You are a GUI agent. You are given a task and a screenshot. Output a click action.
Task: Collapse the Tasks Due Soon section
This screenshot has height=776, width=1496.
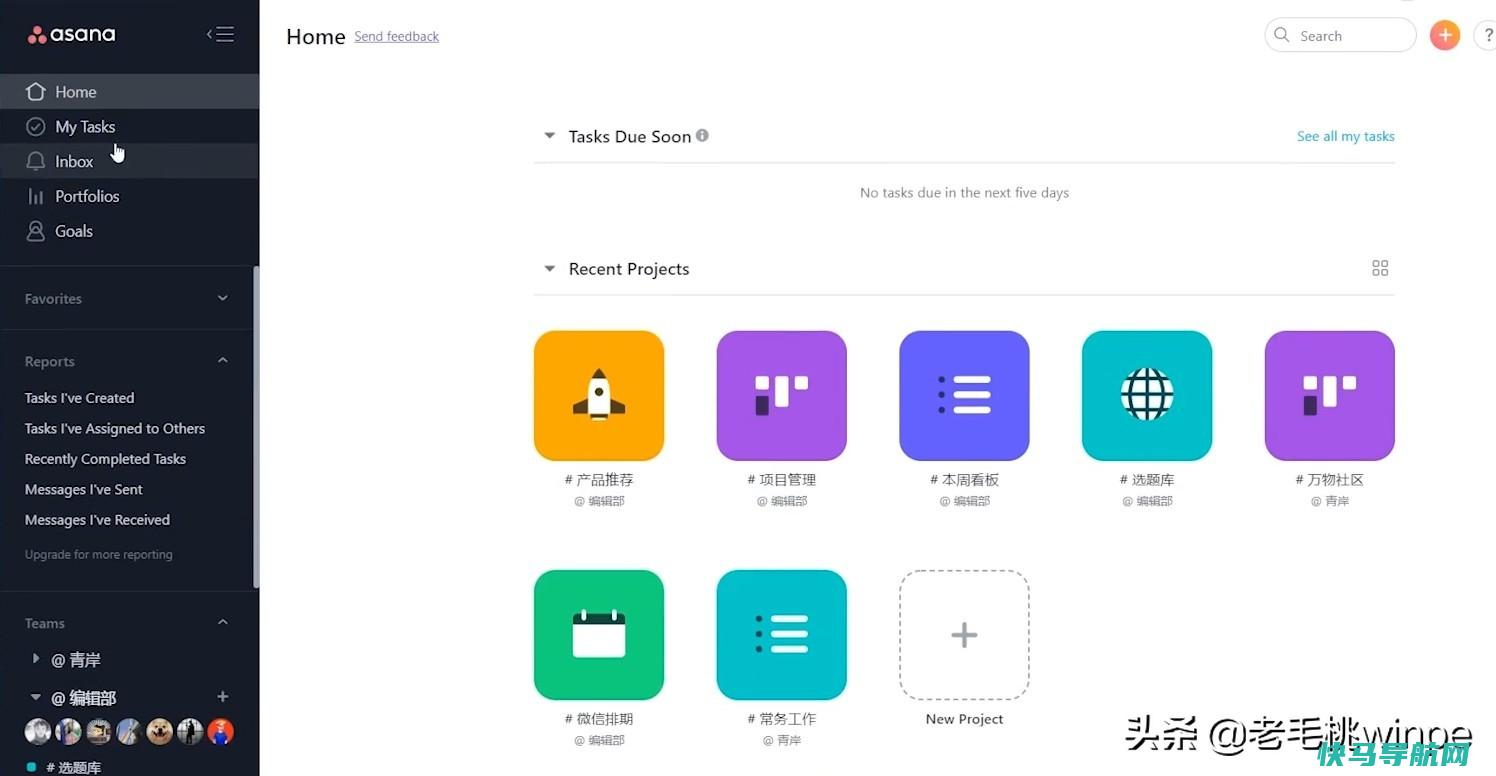[549, 135]
